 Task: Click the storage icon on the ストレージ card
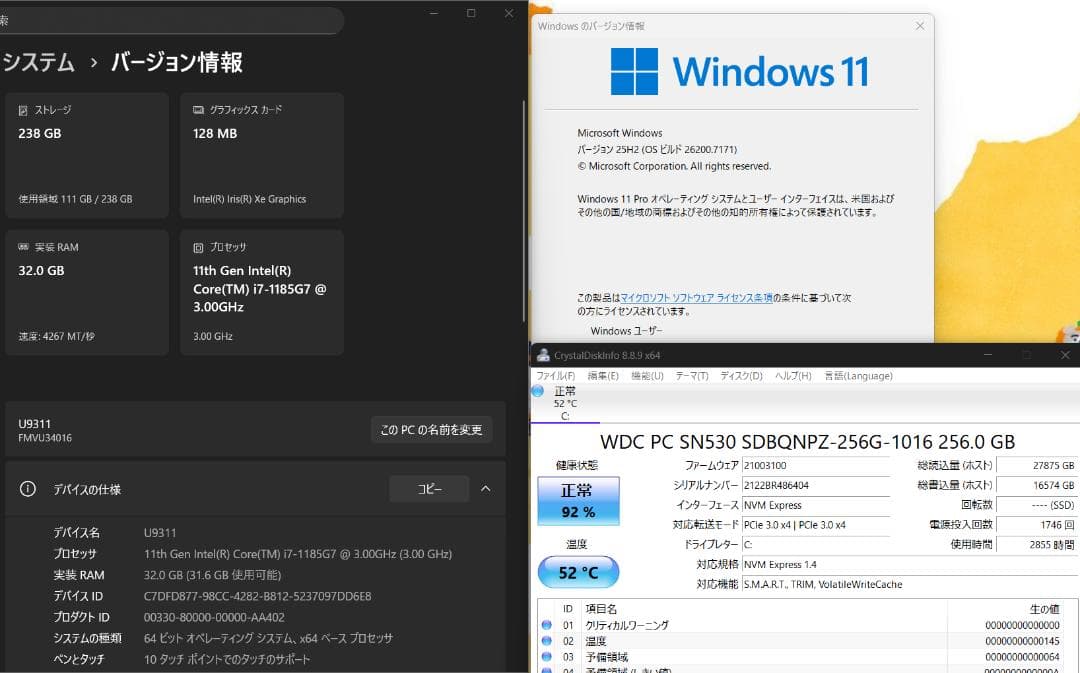click(x=23, y=110)
